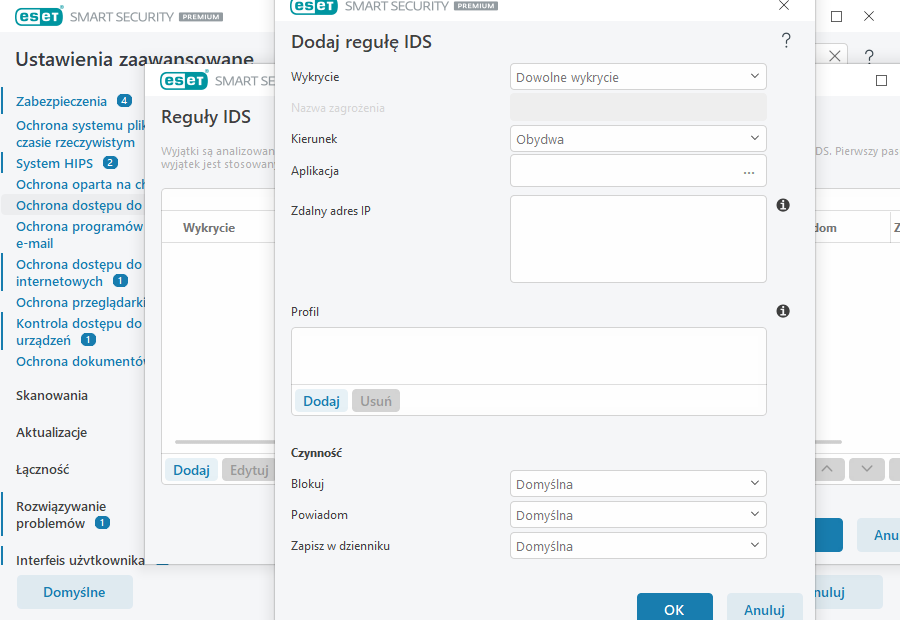Open the Wykrycie dropdown

point(638,77)
